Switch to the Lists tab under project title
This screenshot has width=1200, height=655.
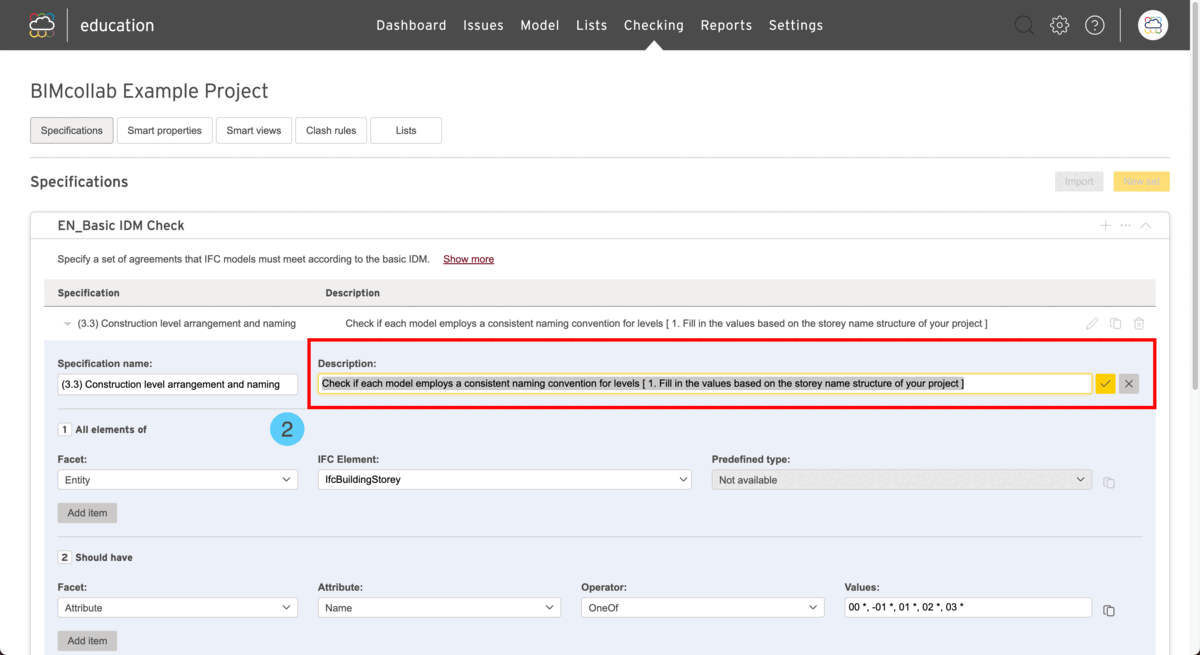406,131
